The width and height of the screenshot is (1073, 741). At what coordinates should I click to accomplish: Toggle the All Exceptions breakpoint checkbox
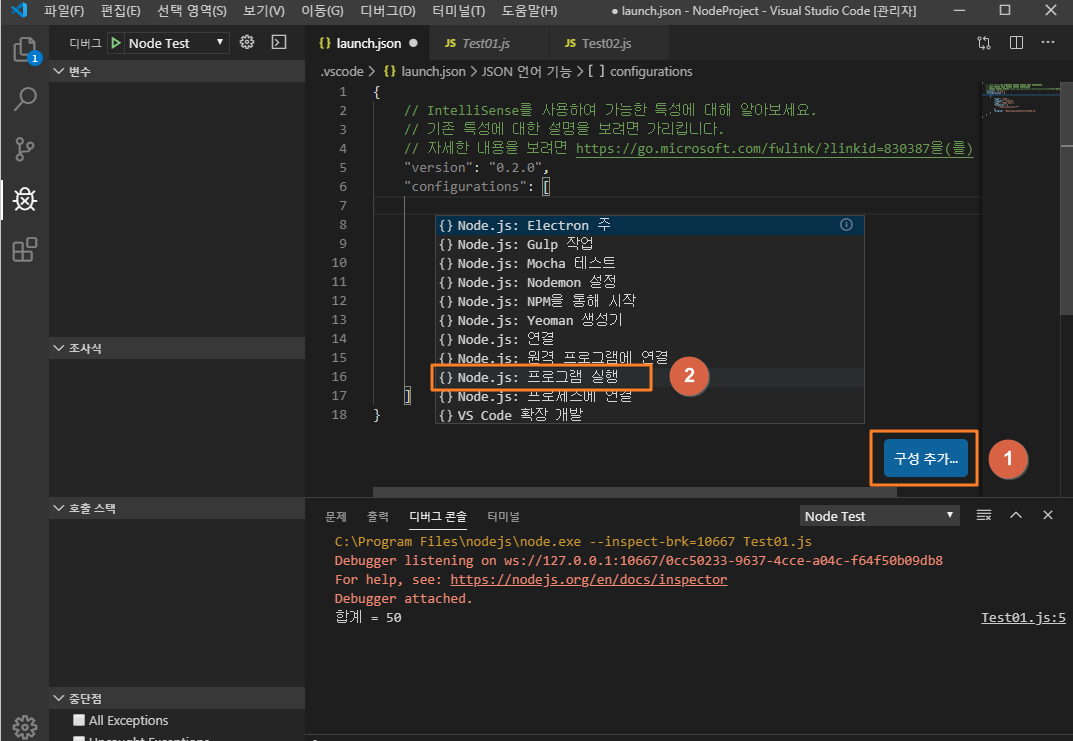click(79, 720)
